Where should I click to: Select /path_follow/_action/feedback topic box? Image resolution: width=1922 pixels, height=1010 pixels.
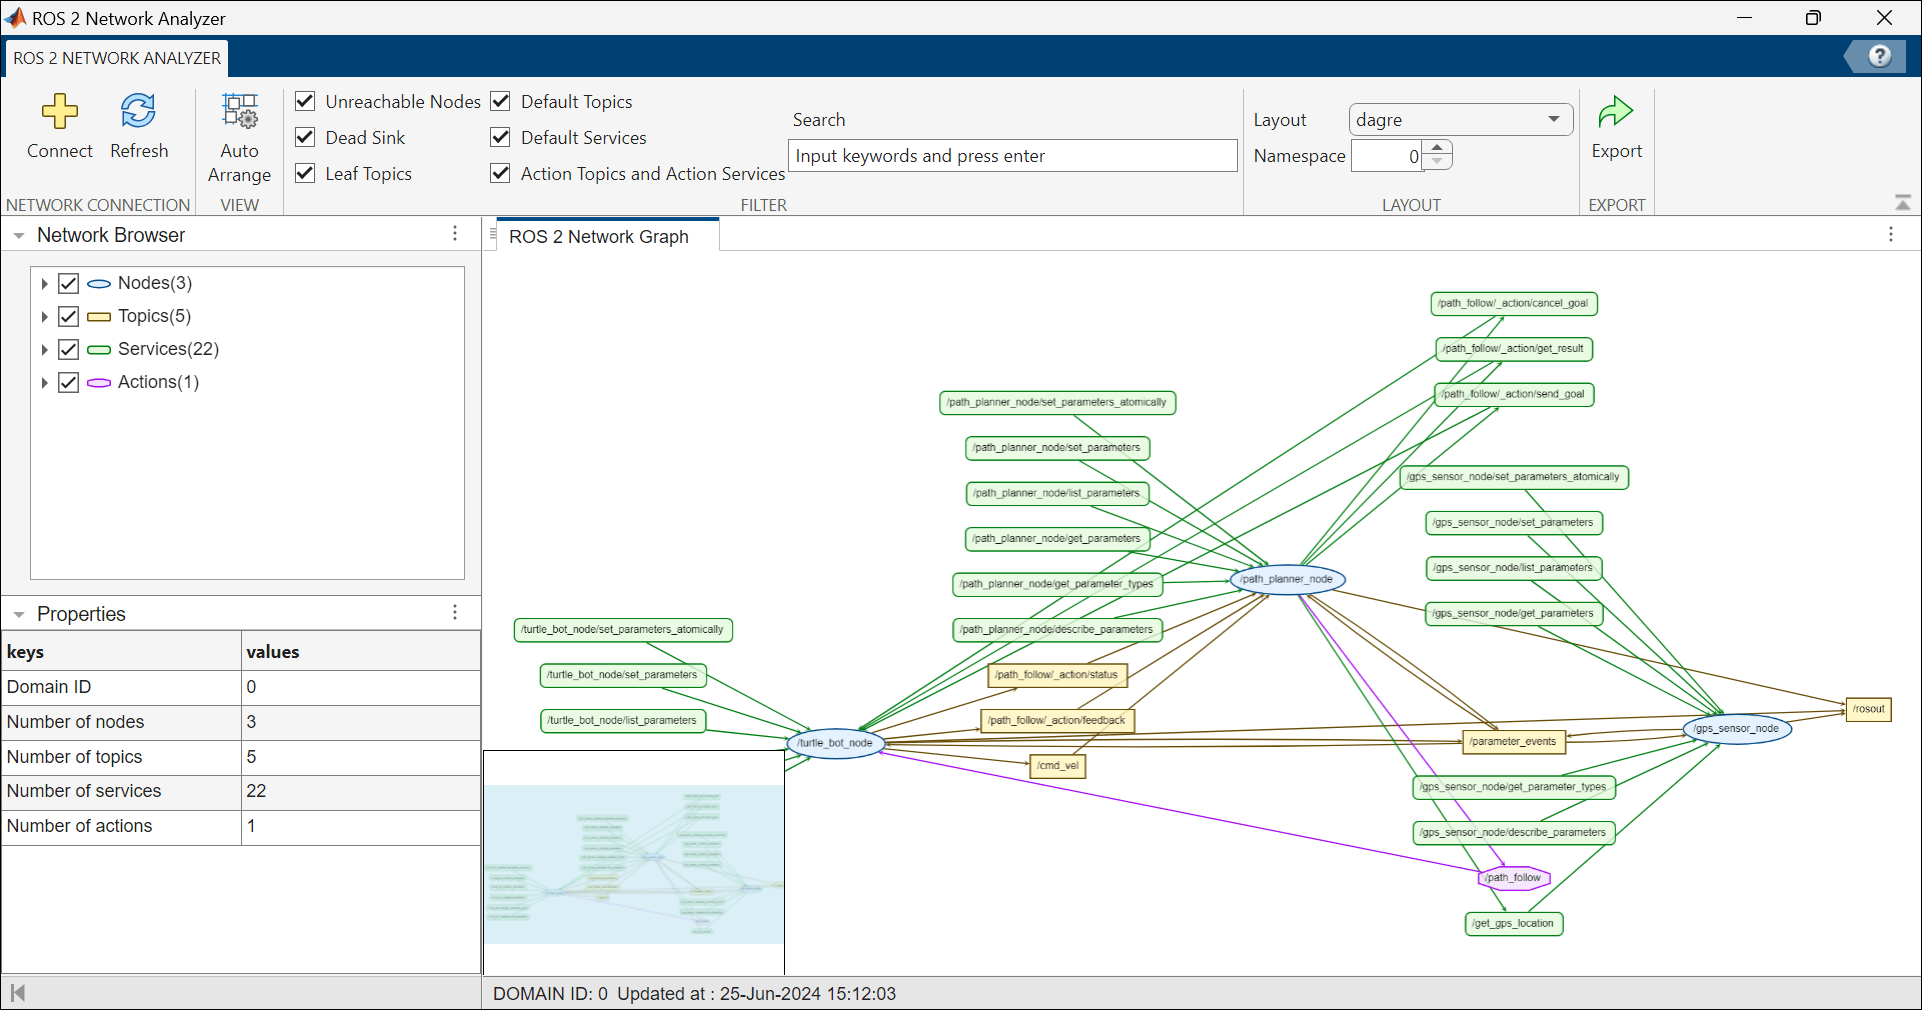pyautogui.click(x=1057, y=720)
